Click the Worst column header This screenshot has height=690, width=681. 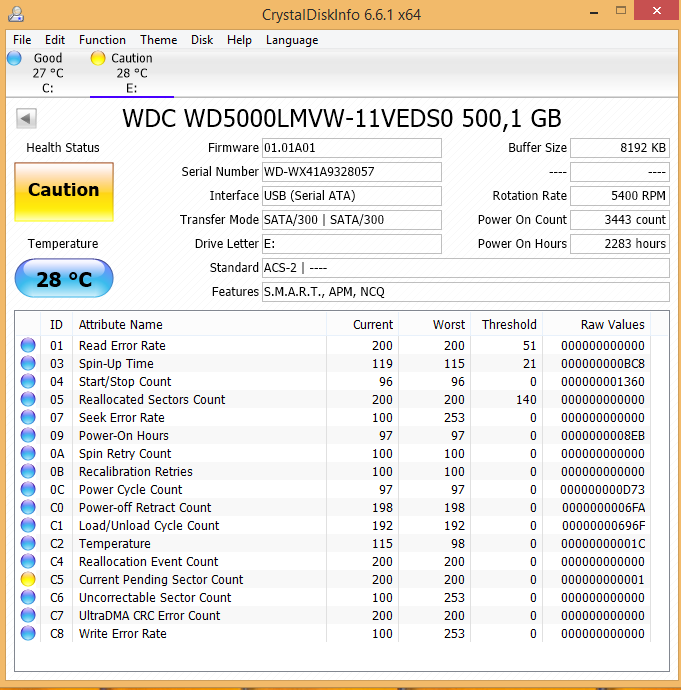pos(435,325)
